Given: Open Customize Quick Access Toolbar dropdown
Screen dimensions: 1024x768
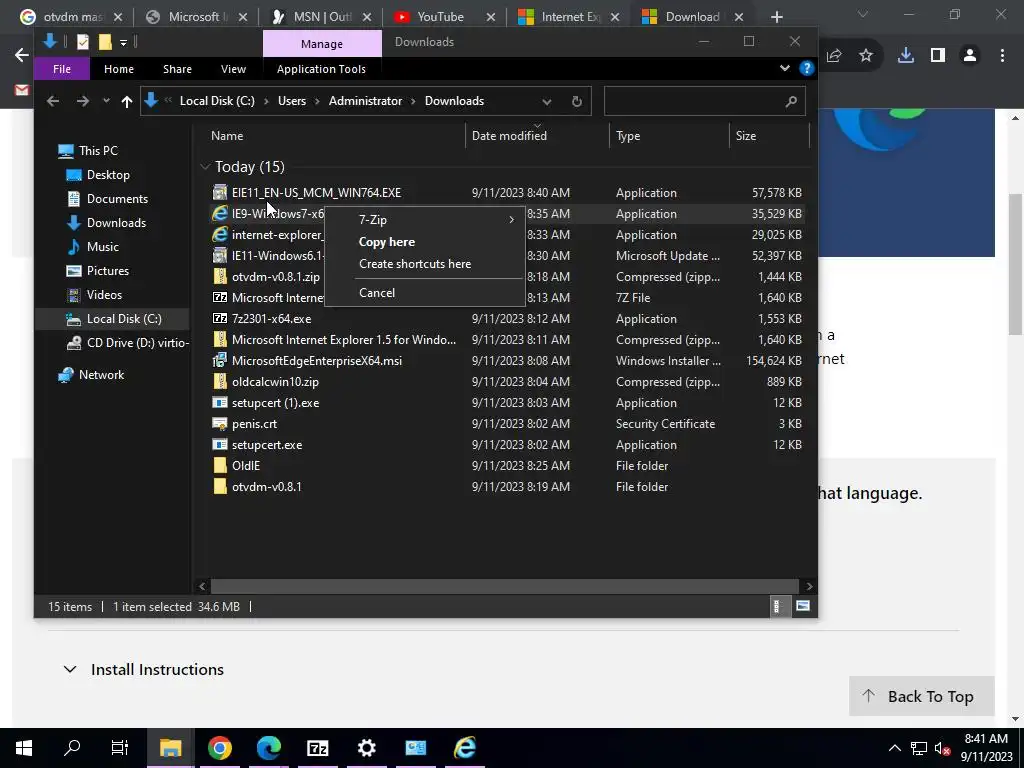Looking at the screenshot, I should pos(123,42).
